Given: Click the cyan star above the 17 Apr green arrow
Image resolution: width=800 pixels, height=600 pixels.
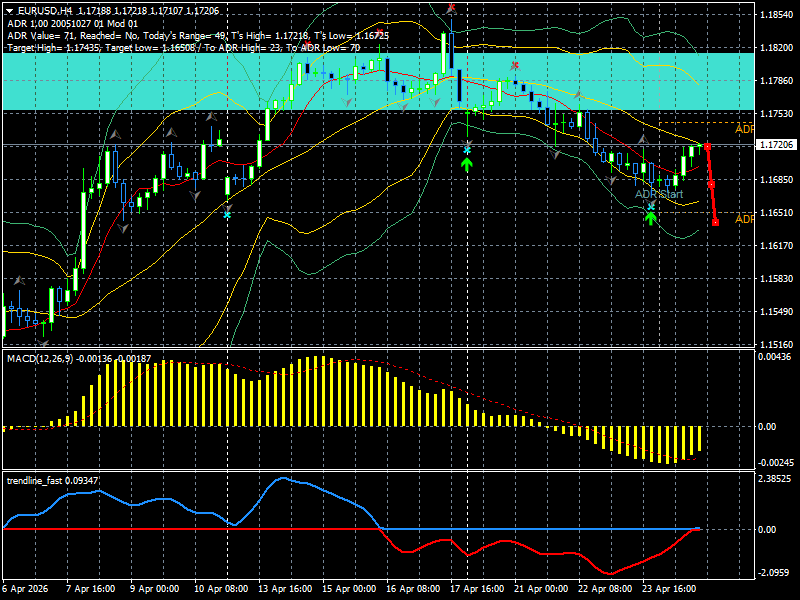Looking at the screenshot, I should [467, 151].
